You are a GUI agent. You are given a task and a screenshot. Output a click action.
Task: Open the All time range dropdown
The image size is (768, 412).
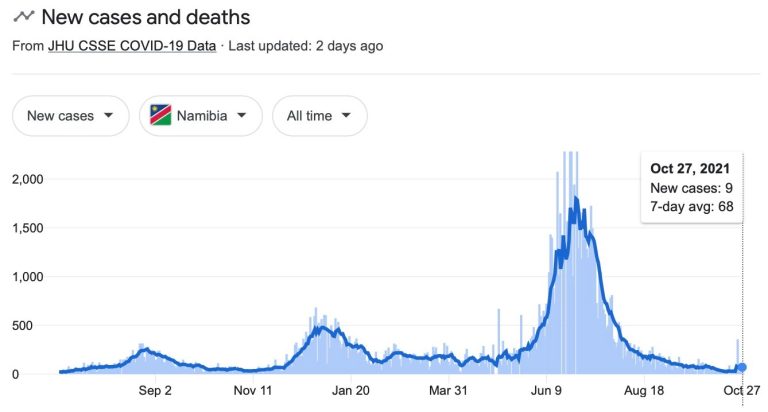[319, 116]
